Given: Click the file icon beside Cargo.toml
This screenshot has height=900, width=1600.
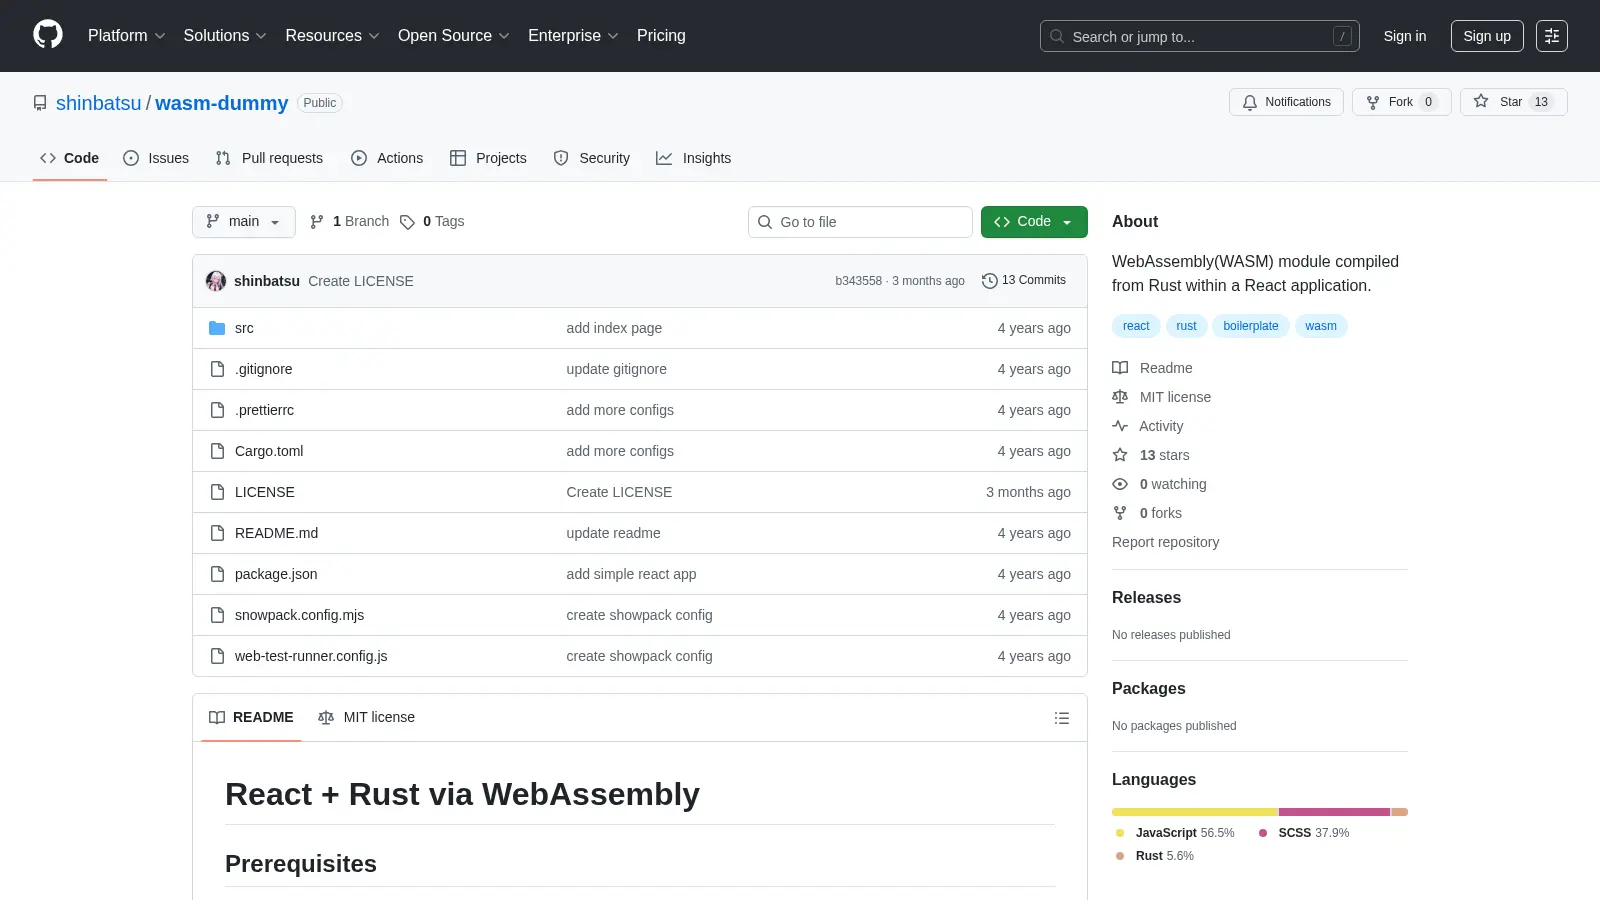Looking at the screenshot, I should [217, 451].
